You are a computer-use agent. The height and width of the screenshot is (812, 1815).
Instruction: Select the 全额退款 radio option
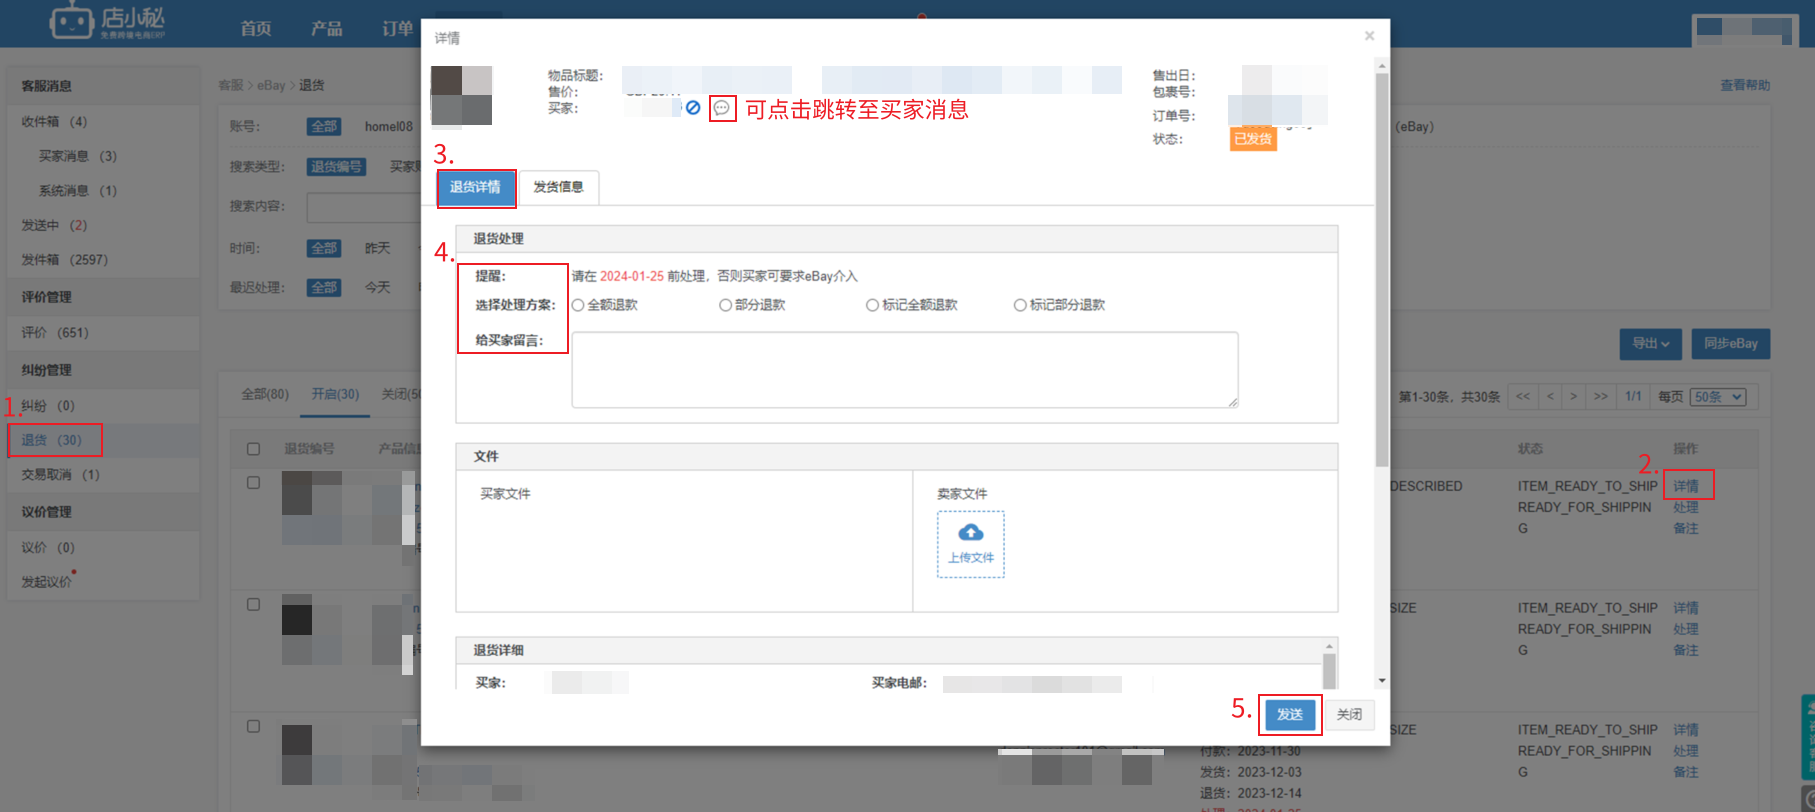578,305
